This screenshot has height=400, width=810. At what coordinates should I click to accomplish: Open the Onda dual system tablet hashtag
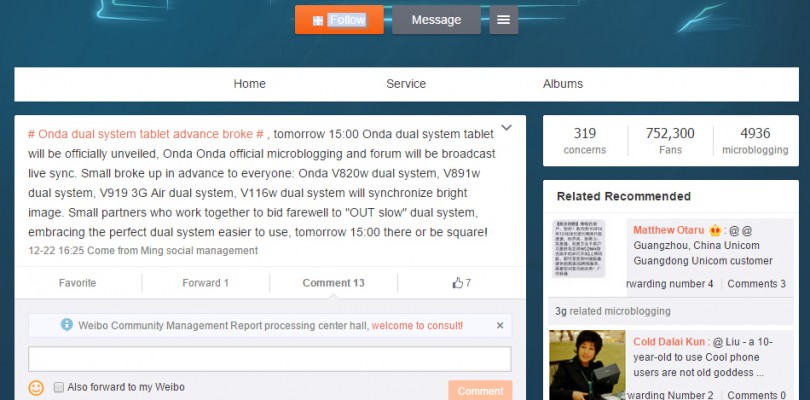146,134
